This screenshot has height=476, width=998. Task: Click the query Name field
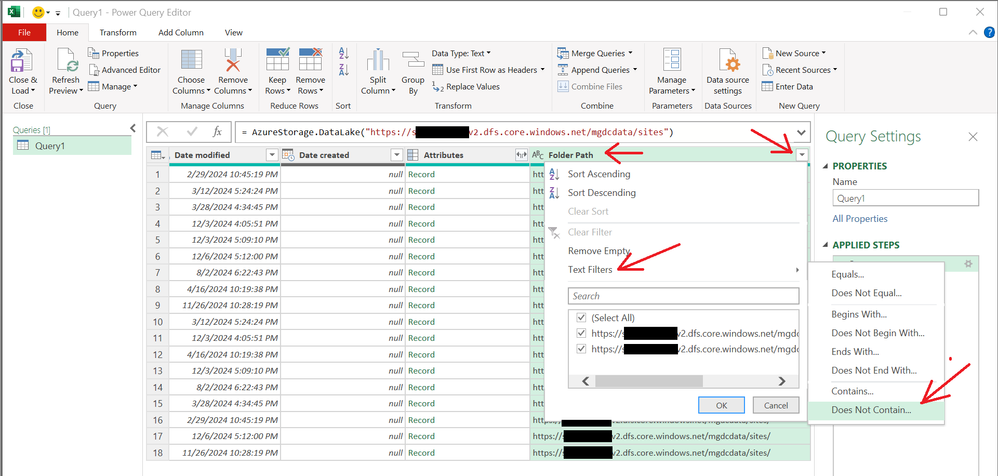(x=905, y=198)
